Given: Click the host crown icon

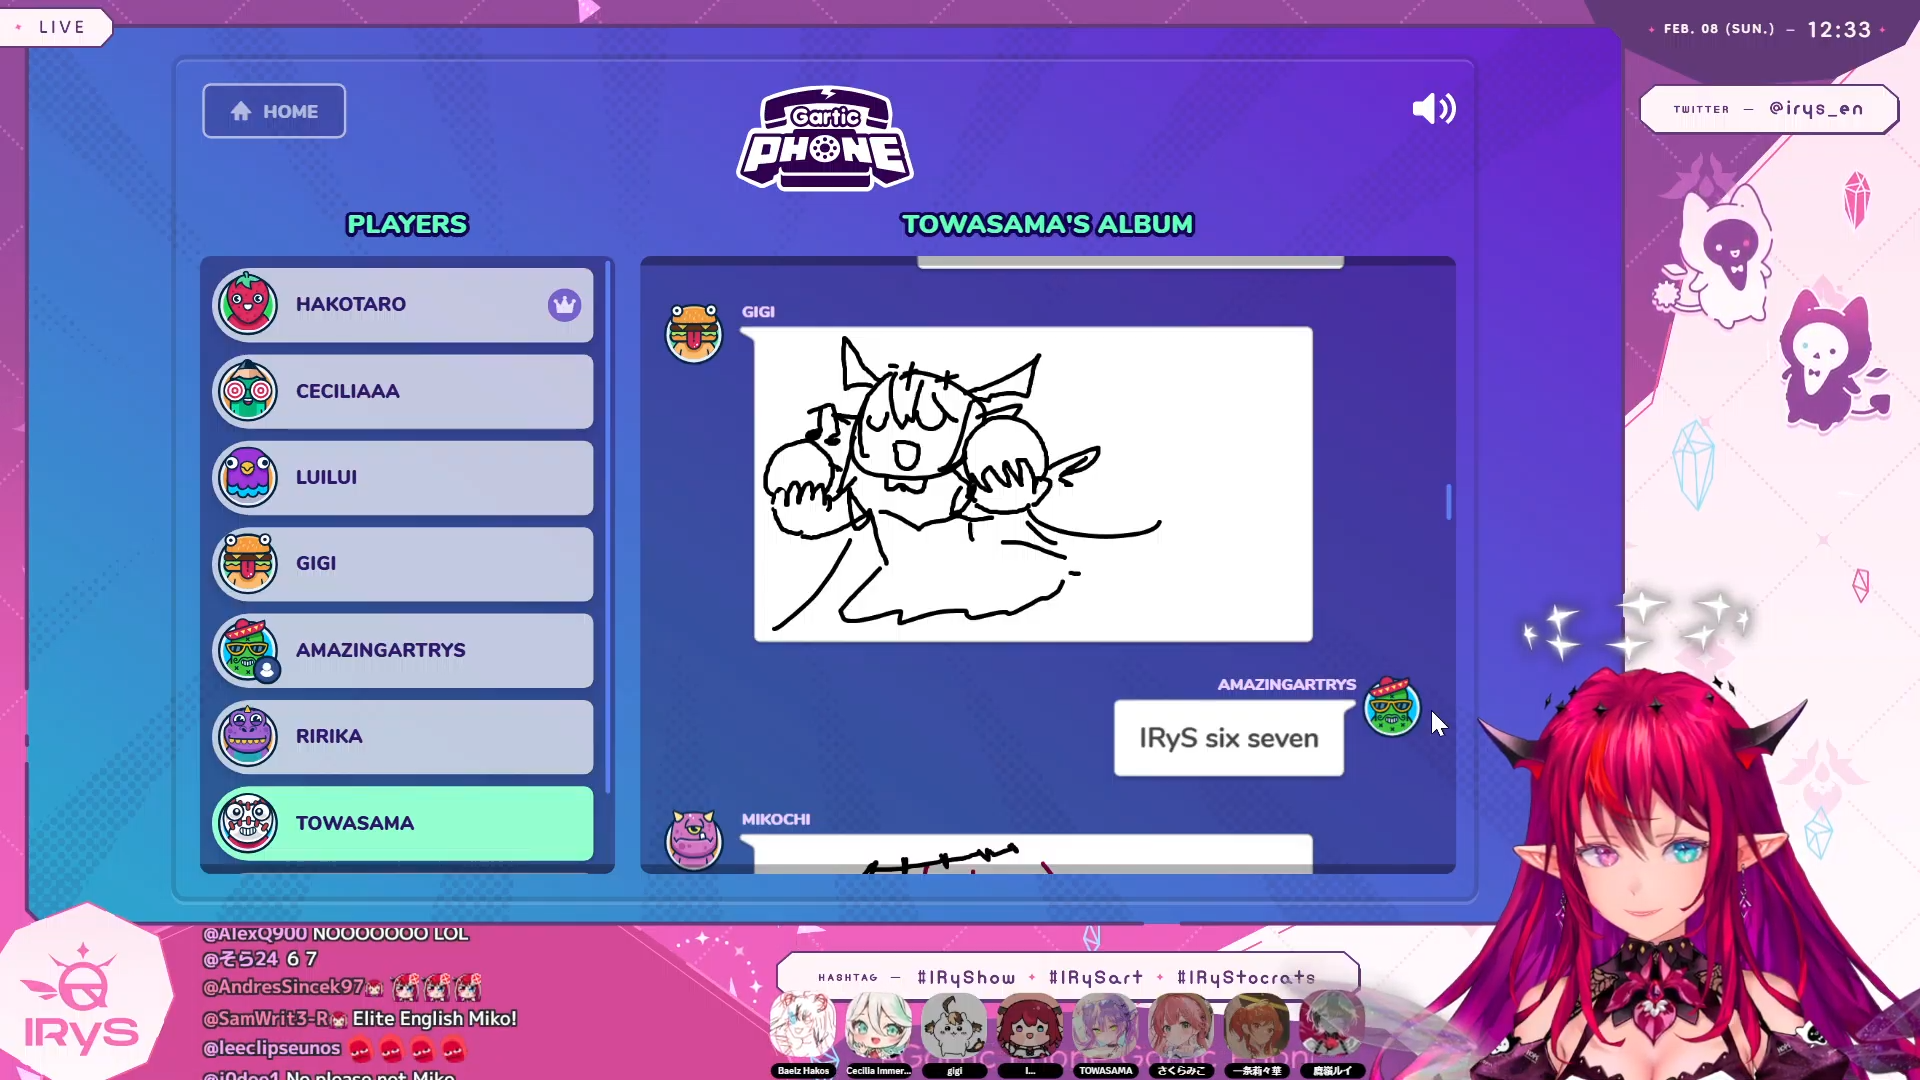Looking at the screenshot, I should pyautogui.click(x=564, y=305).
